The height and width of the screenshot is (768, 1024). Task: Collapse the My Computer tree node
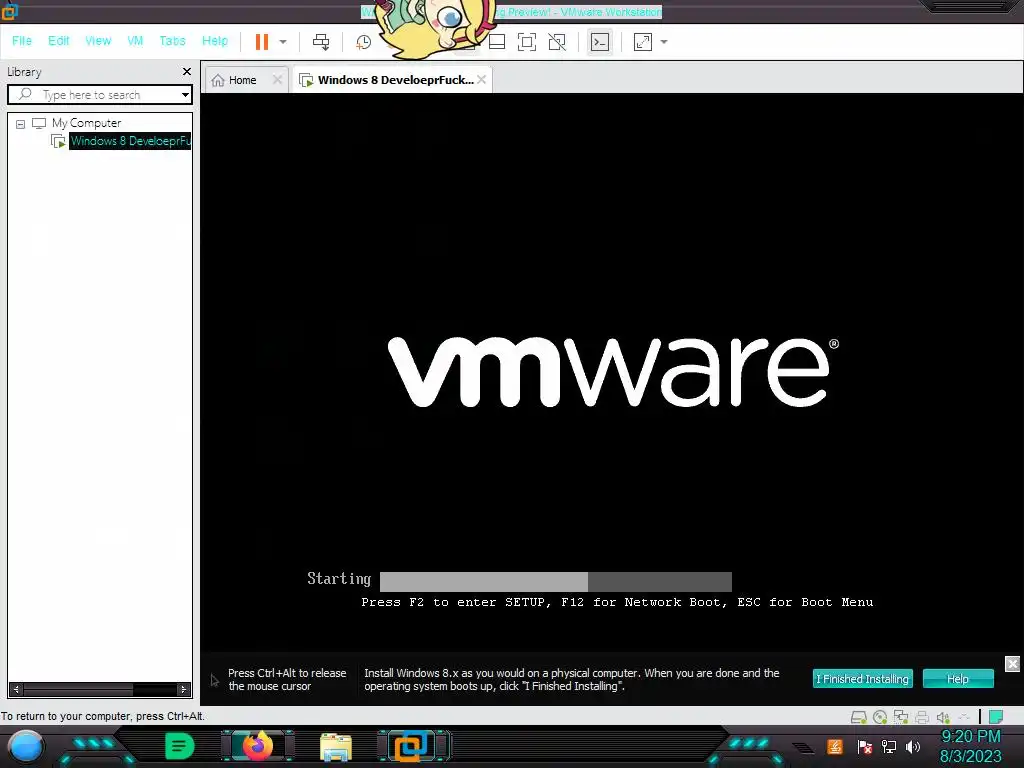(20, 123)
